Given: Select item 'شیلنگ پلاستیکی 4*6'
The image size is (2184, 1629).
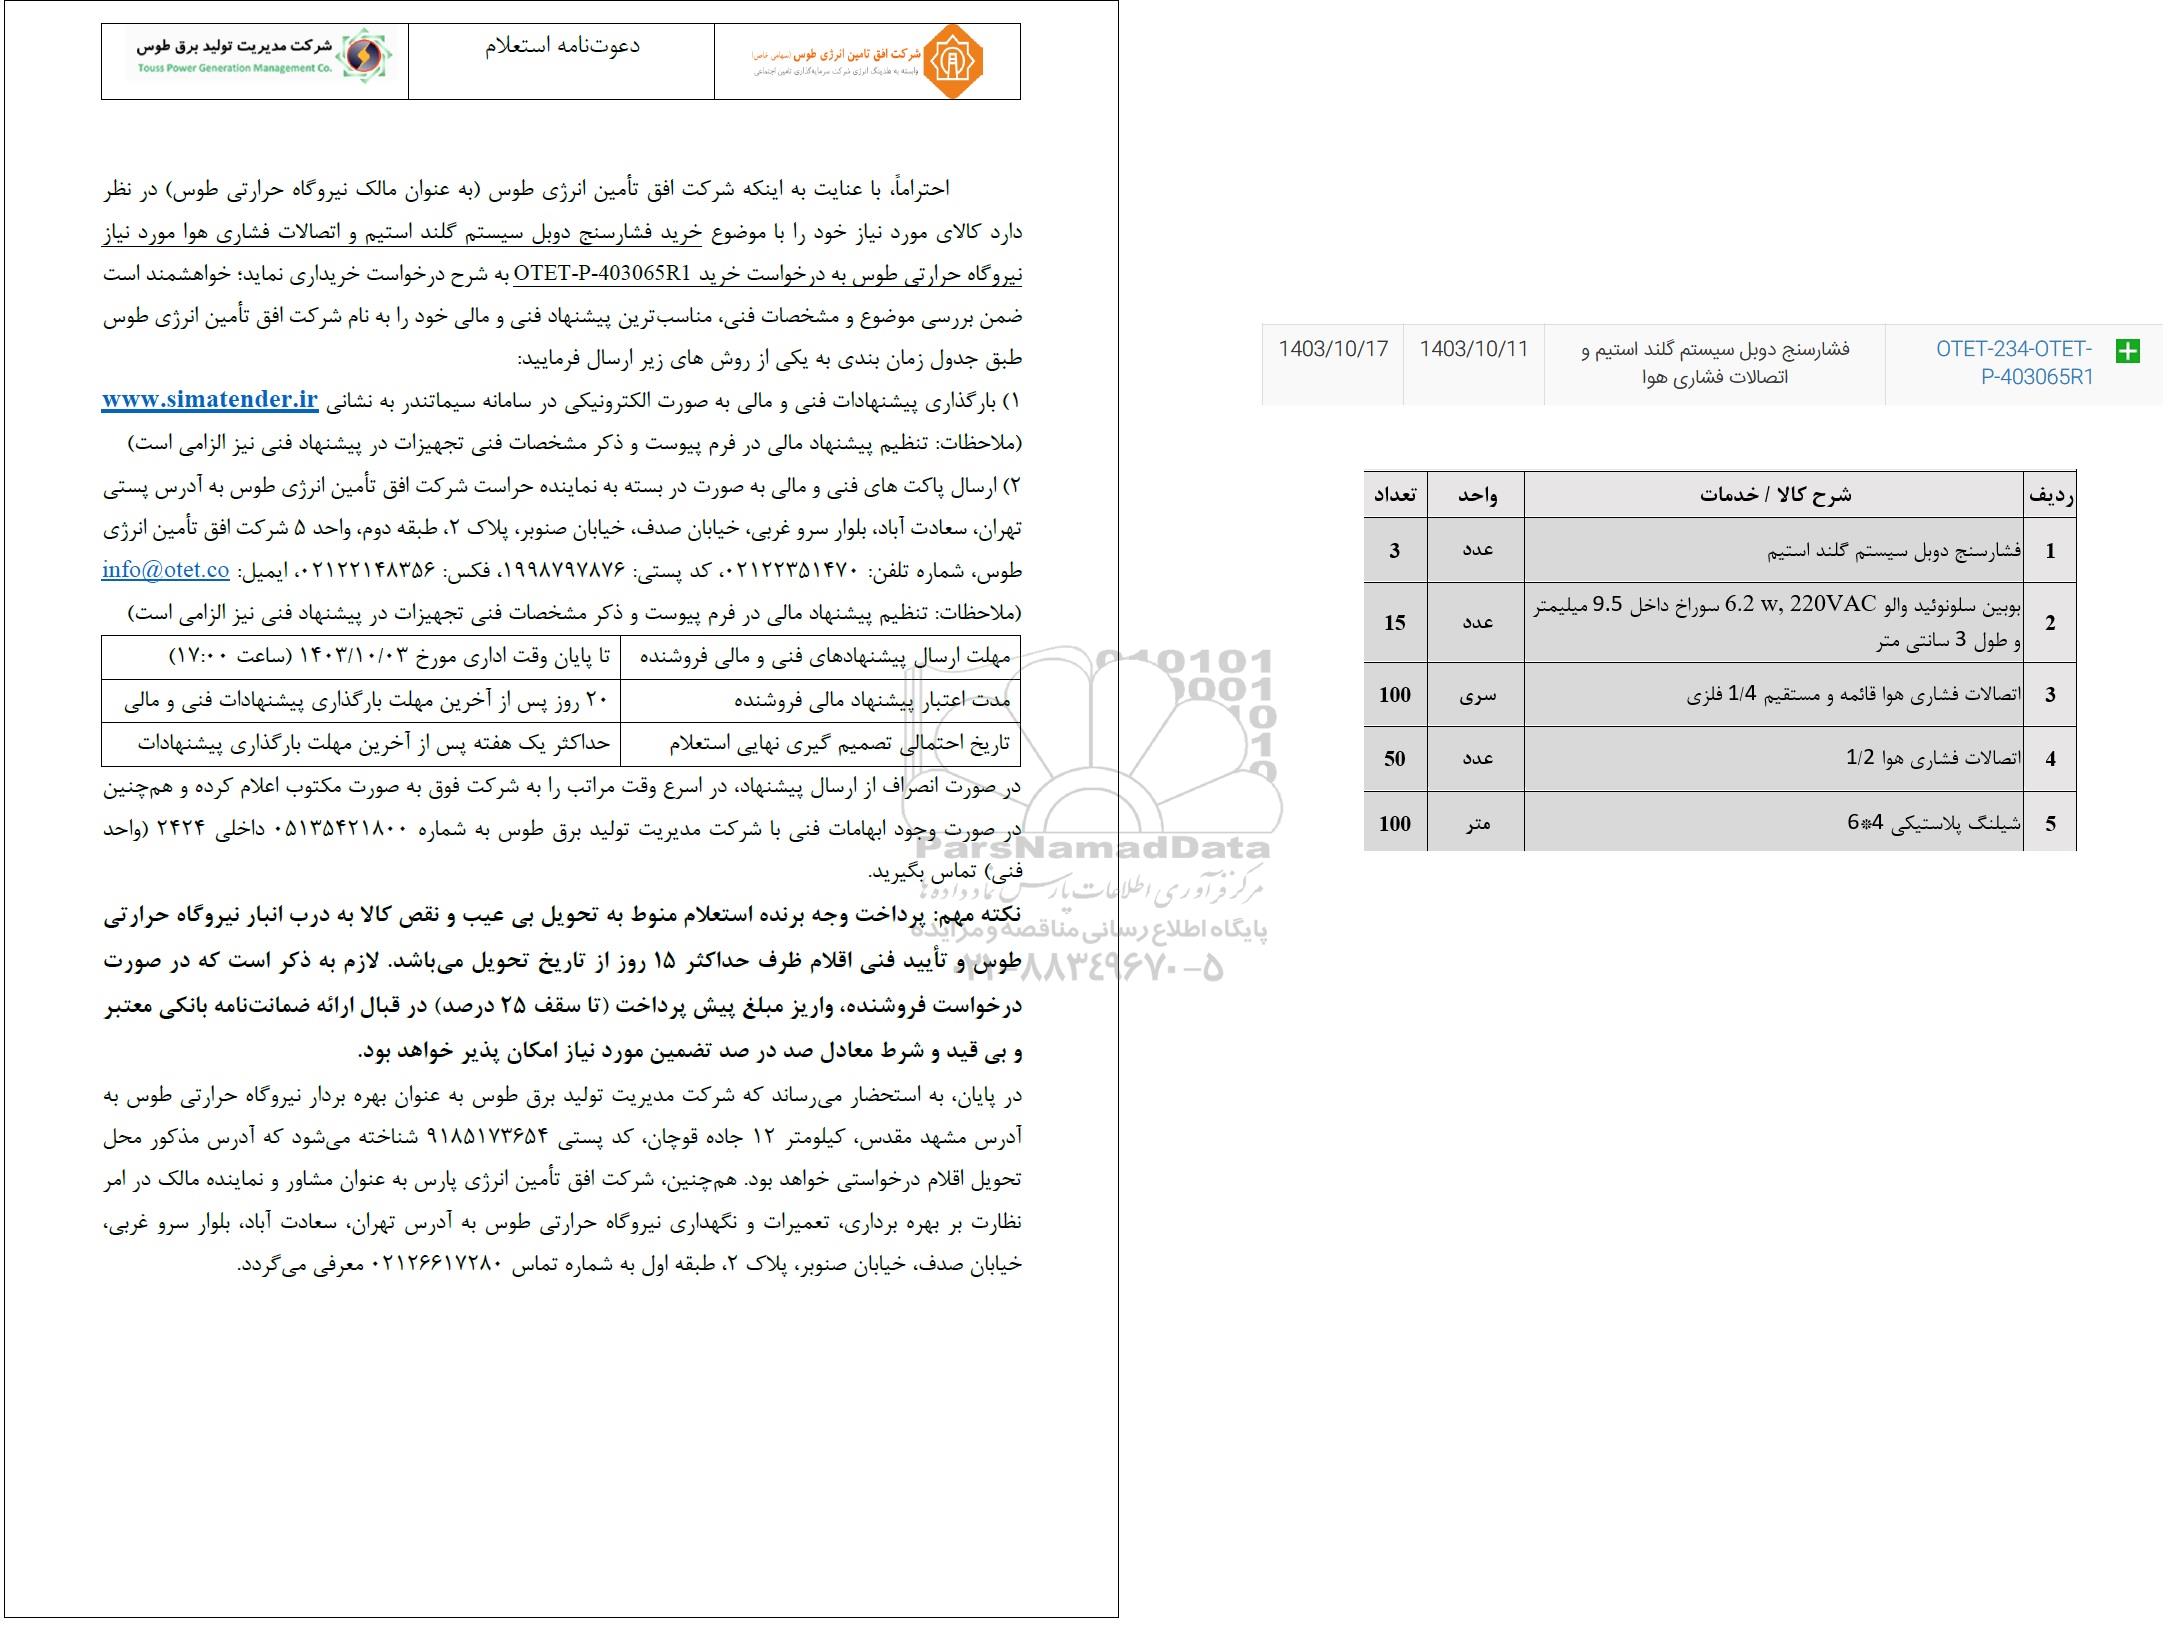Looking at the screenshot, I should [x=1774, y=822].
